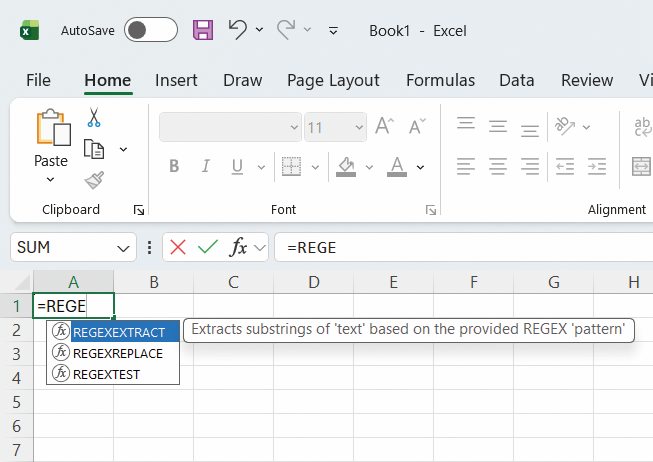
Task: Click the Orientation text angle icon
Action: click(x=564, y=126)
